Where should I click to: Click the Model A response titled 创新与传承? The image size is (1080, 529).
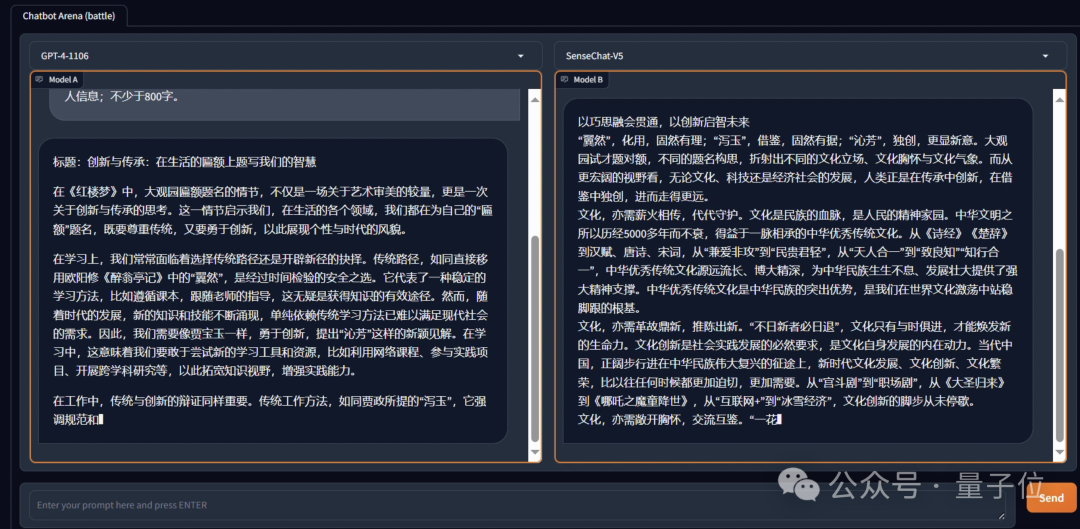click(270, 290)
